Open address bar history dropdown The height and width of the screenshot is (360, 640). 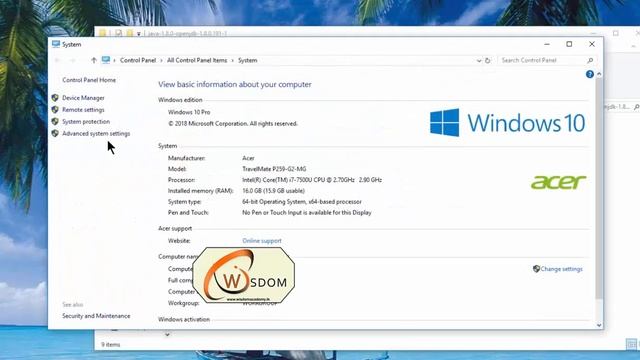point(479,61)
